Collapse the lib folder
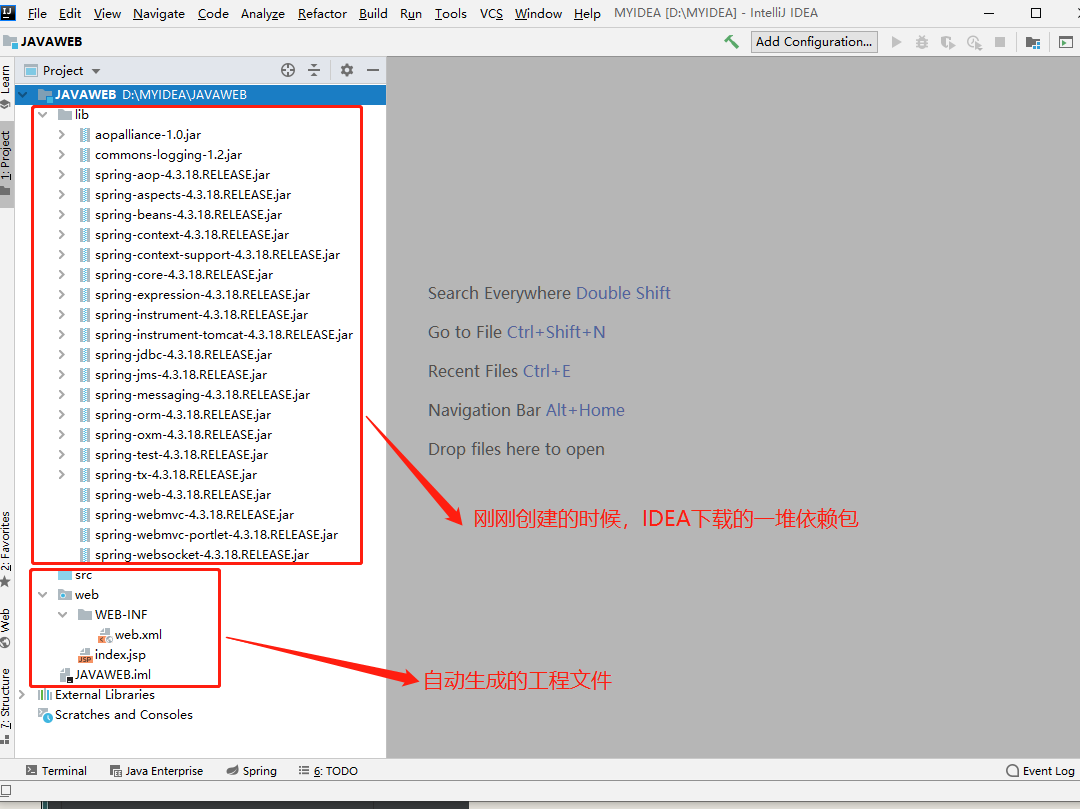Screen dimensions: 1080x809 (43, 114)
